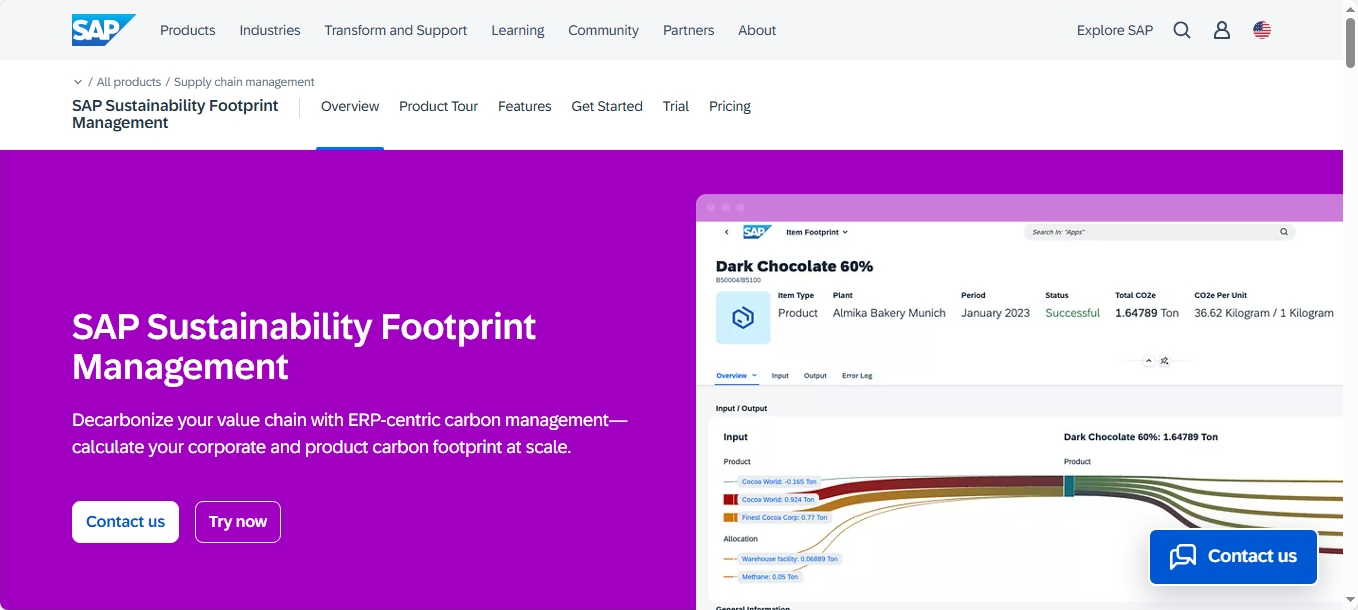Viewport: 1358px width, 610px height.
Task: Click the chat icon on Contact us widget
Action: click(x=1183, y=557)
